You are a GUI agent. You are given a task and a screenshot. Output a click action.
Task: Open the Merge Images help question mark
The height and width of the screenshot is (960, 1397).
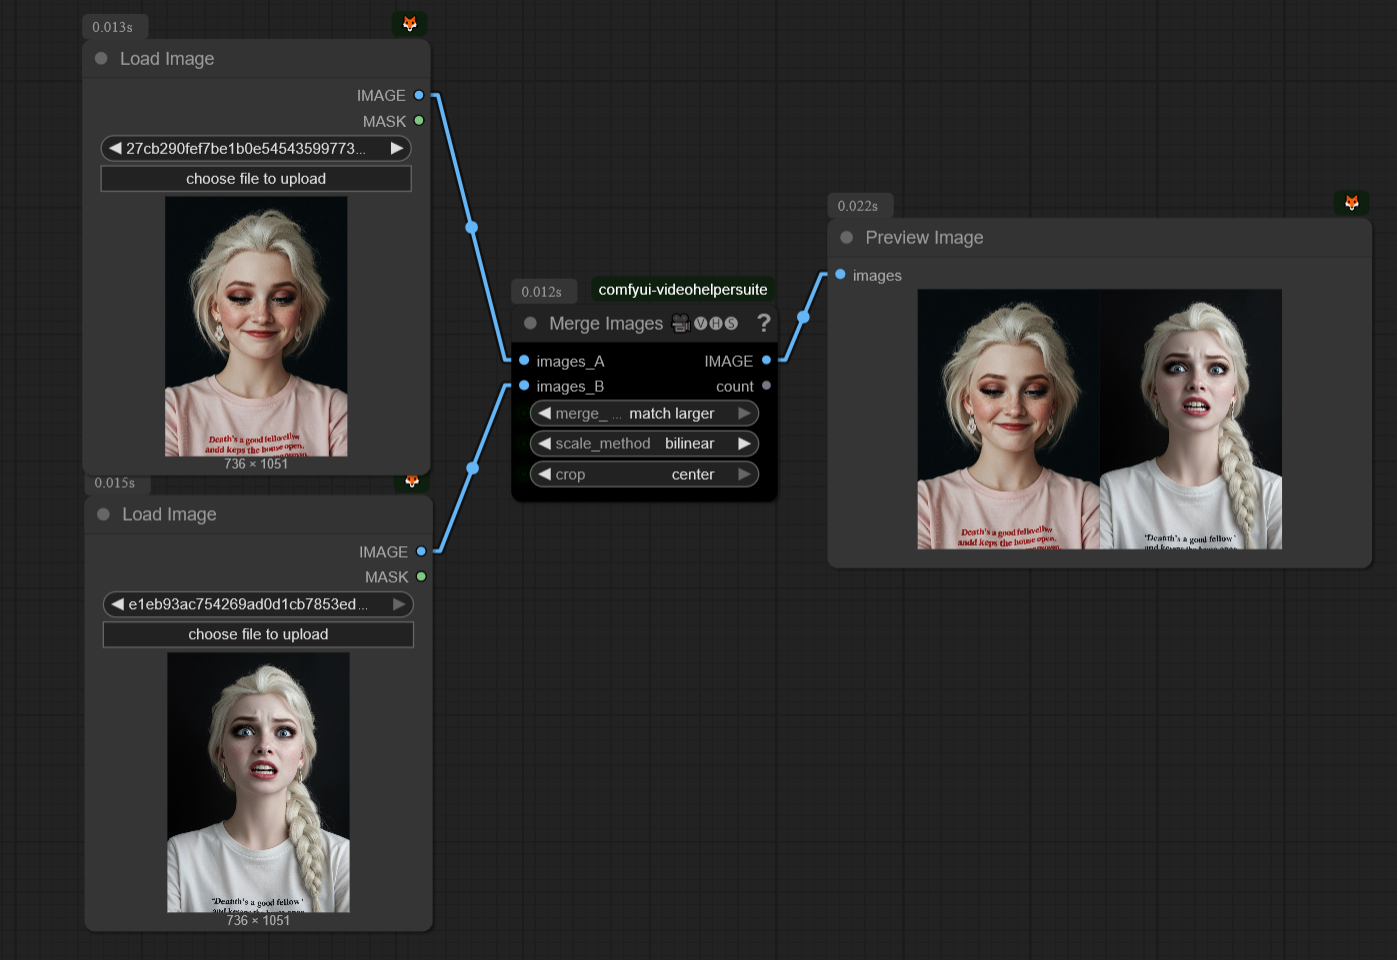[764, 323]
